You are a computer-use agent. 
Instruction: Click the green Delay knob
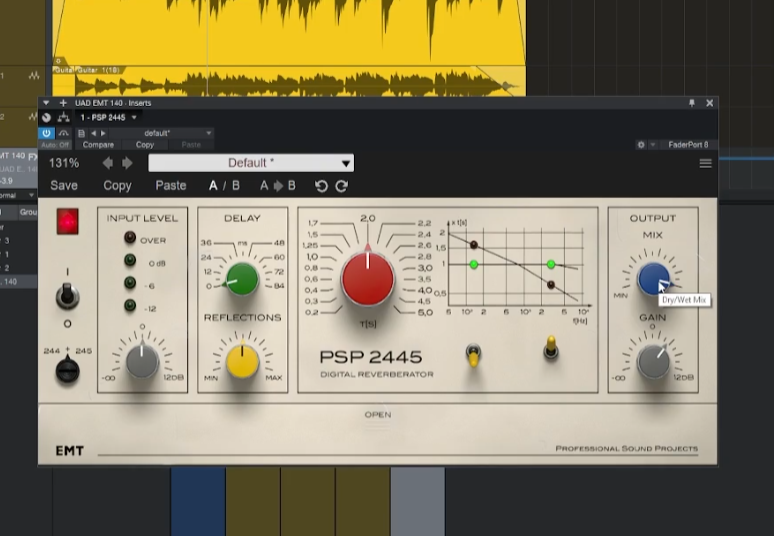coord(242,279)
